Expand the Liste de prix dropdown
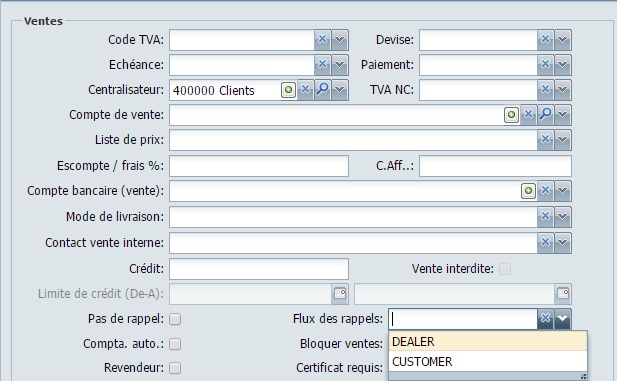The height and width of the screenshot is (381, 617). (x=563, y=140)
